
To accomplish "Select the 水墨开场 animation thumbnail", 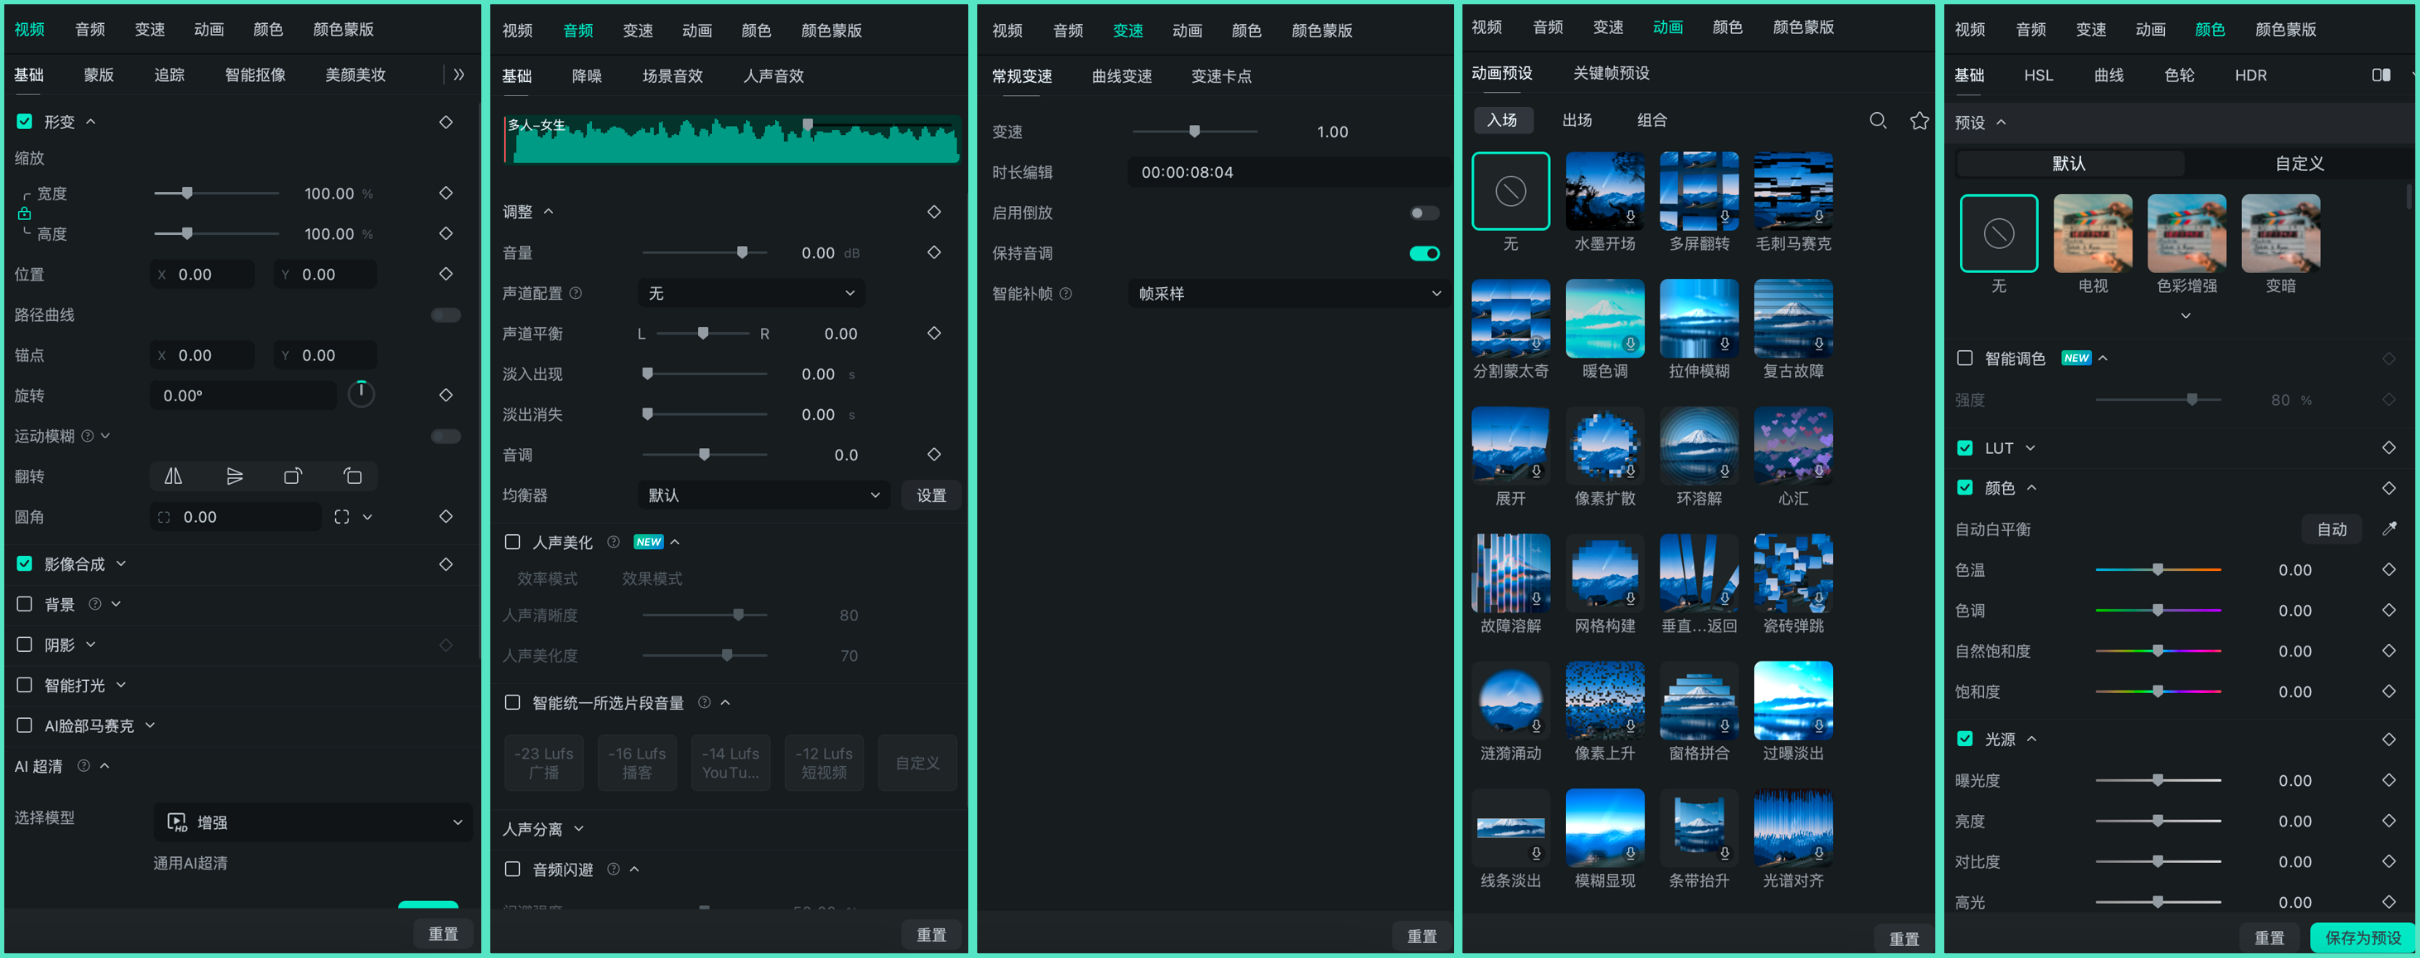I will point(1605,191).
